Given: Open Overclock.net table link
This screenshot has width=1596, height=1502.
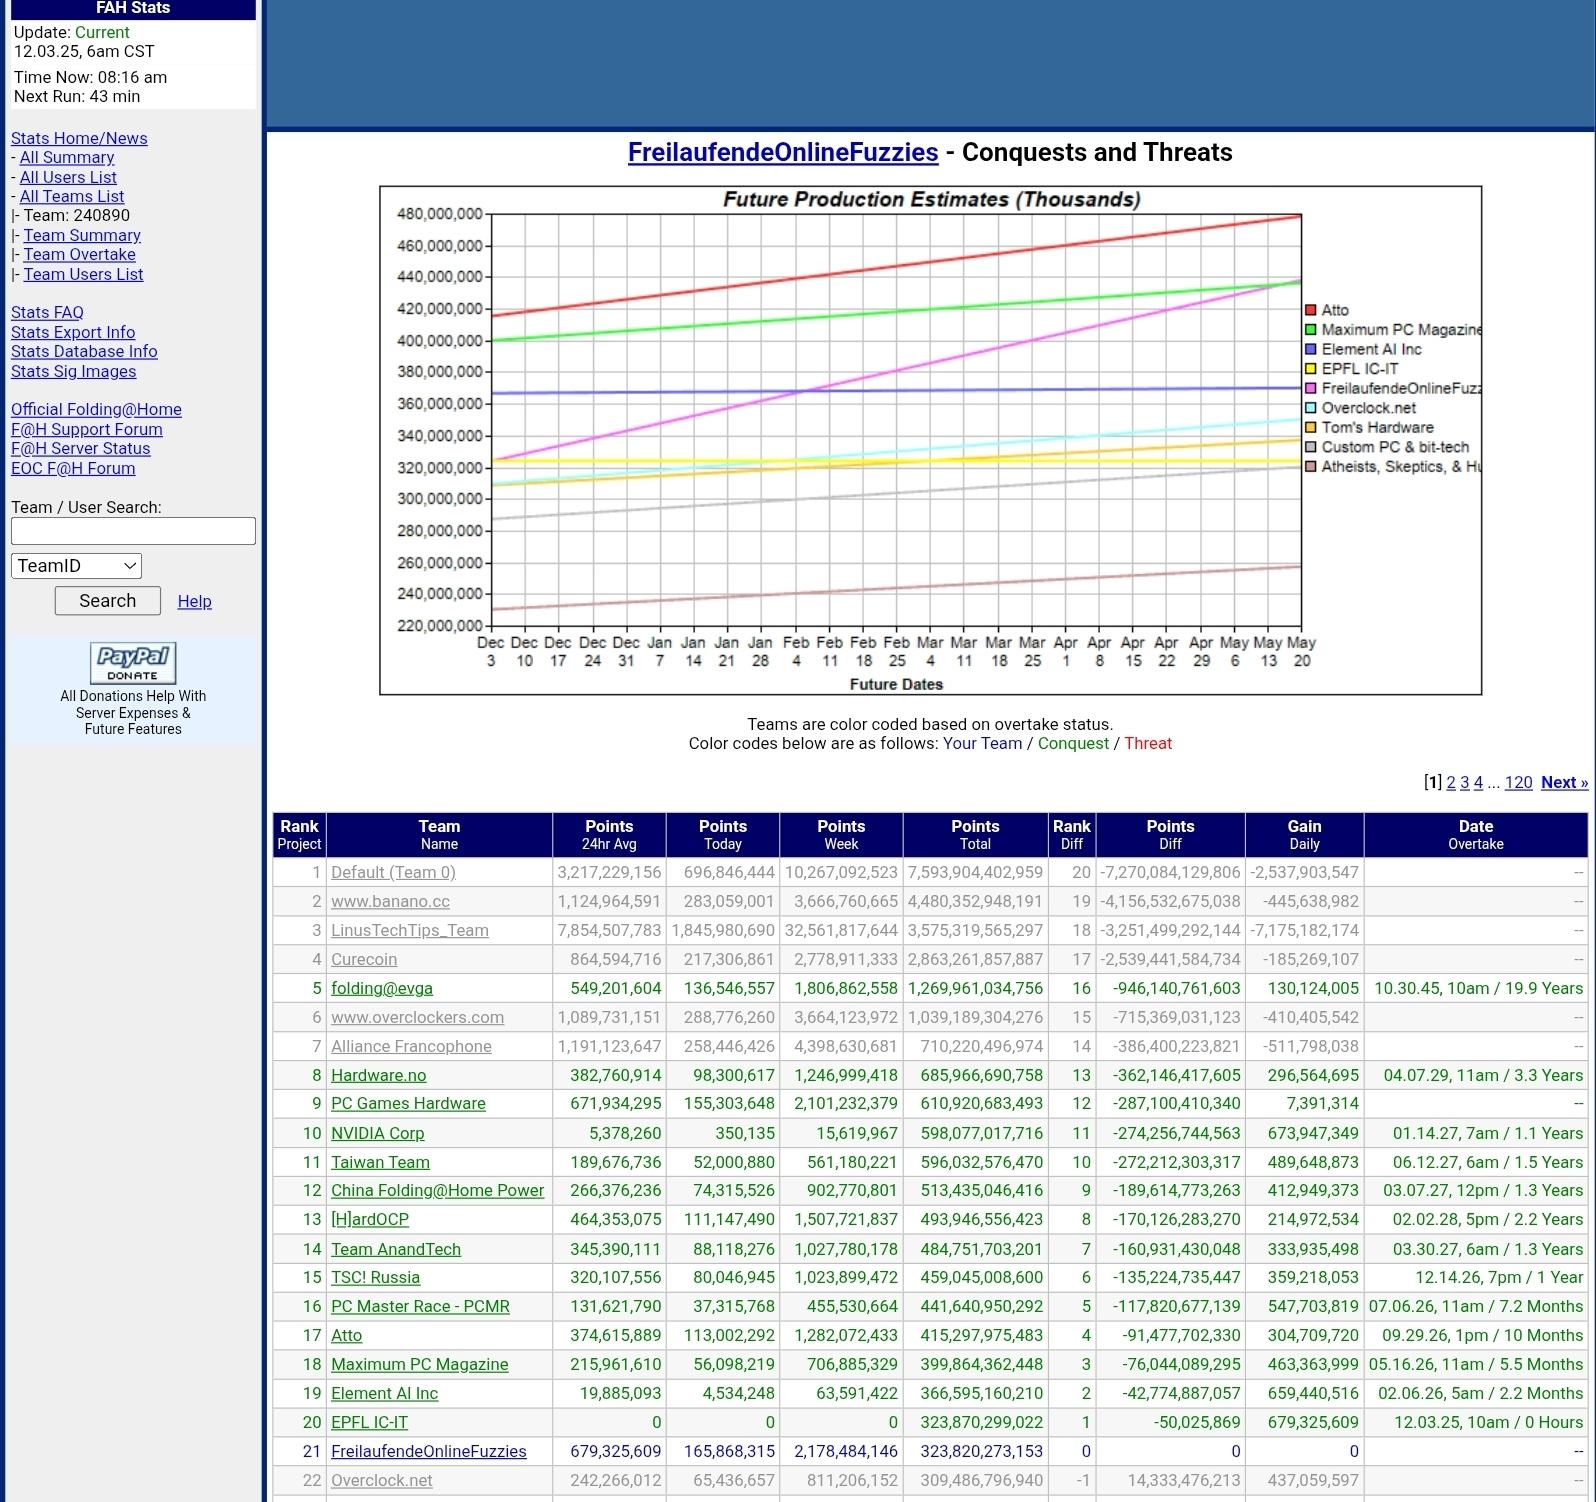Looking at the screenshot, I should (x=381, y=1480).
